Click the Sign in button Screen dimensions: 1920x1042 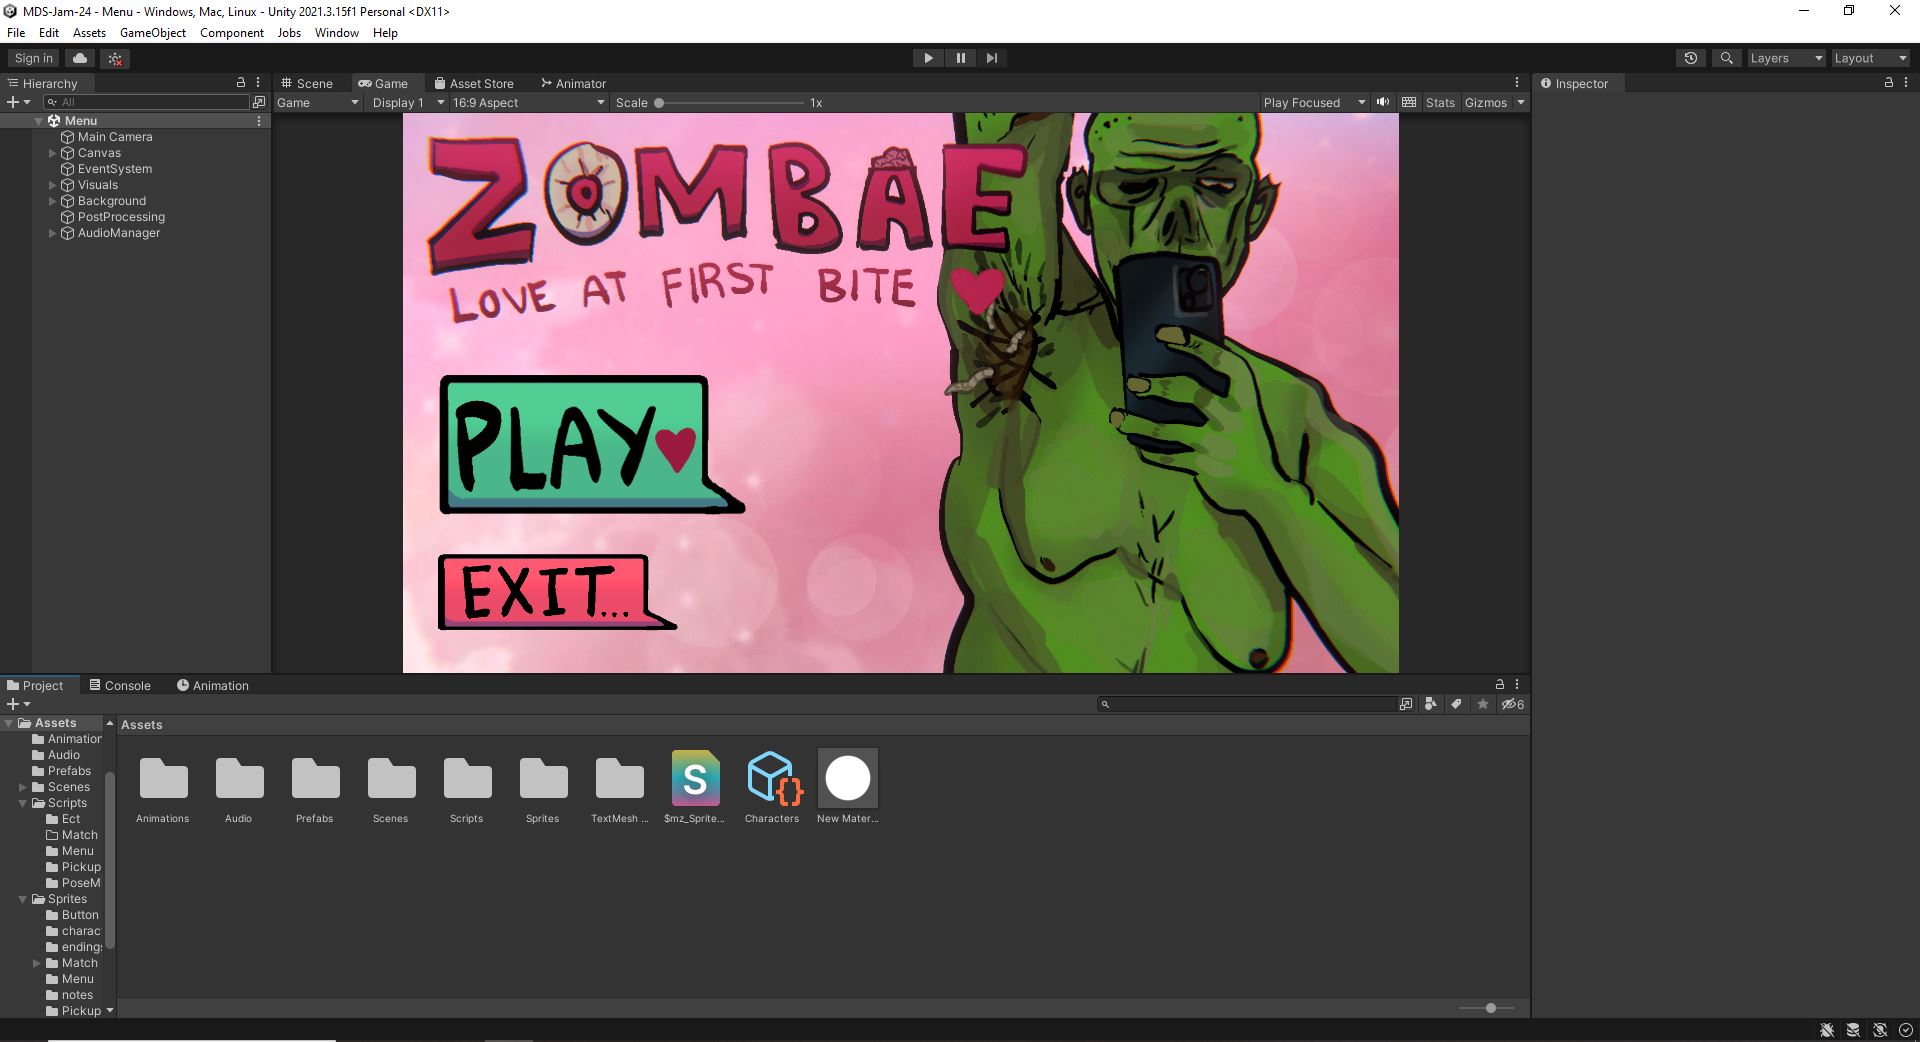[x=34, y=58]
